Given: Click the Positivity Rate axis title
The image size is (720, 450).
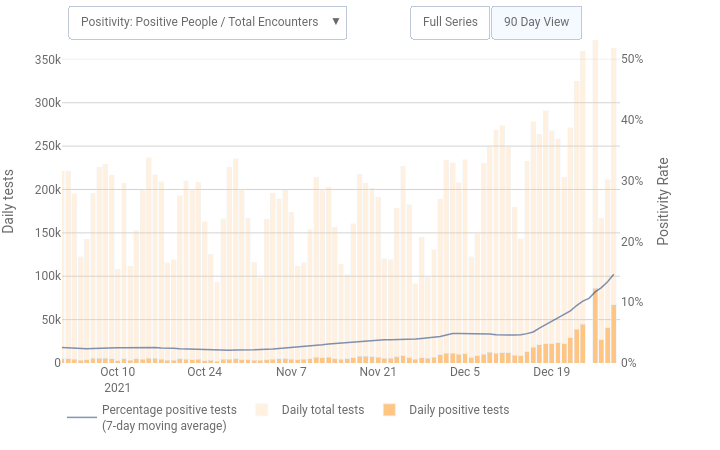Looking at the screenshot, I should point(662,202).
